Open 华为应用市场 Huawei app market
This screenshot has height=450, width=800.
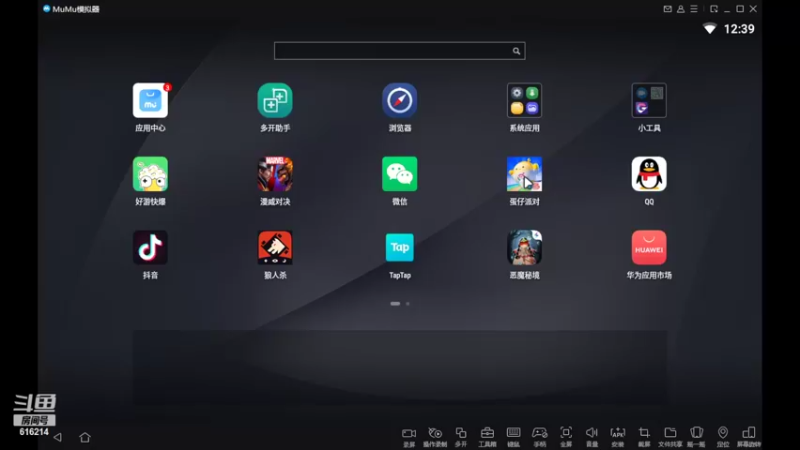649,247
